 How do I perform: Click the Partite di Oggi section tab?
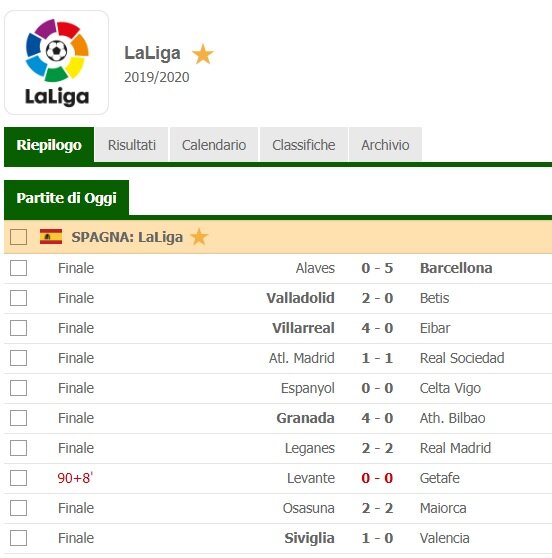pos(67,198)
